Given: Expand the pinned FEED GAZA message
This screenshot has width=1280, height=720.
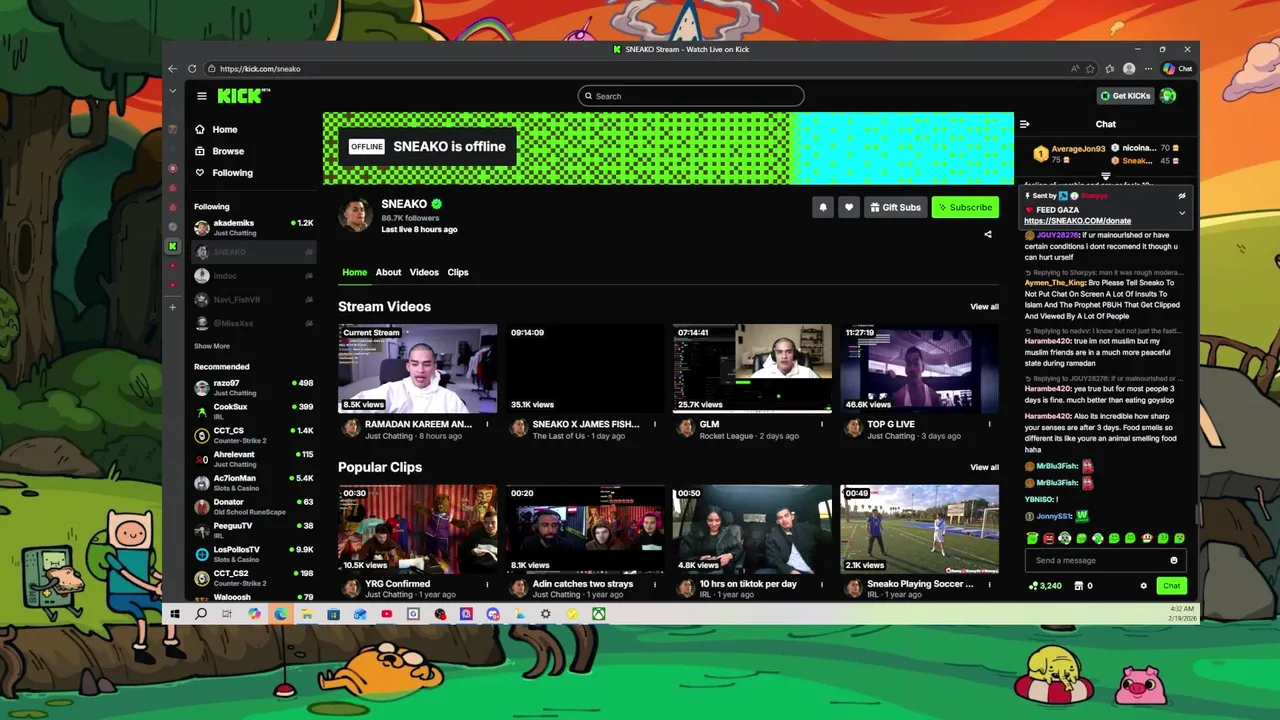Looking at the screenshot, I should coord(1181,213).
